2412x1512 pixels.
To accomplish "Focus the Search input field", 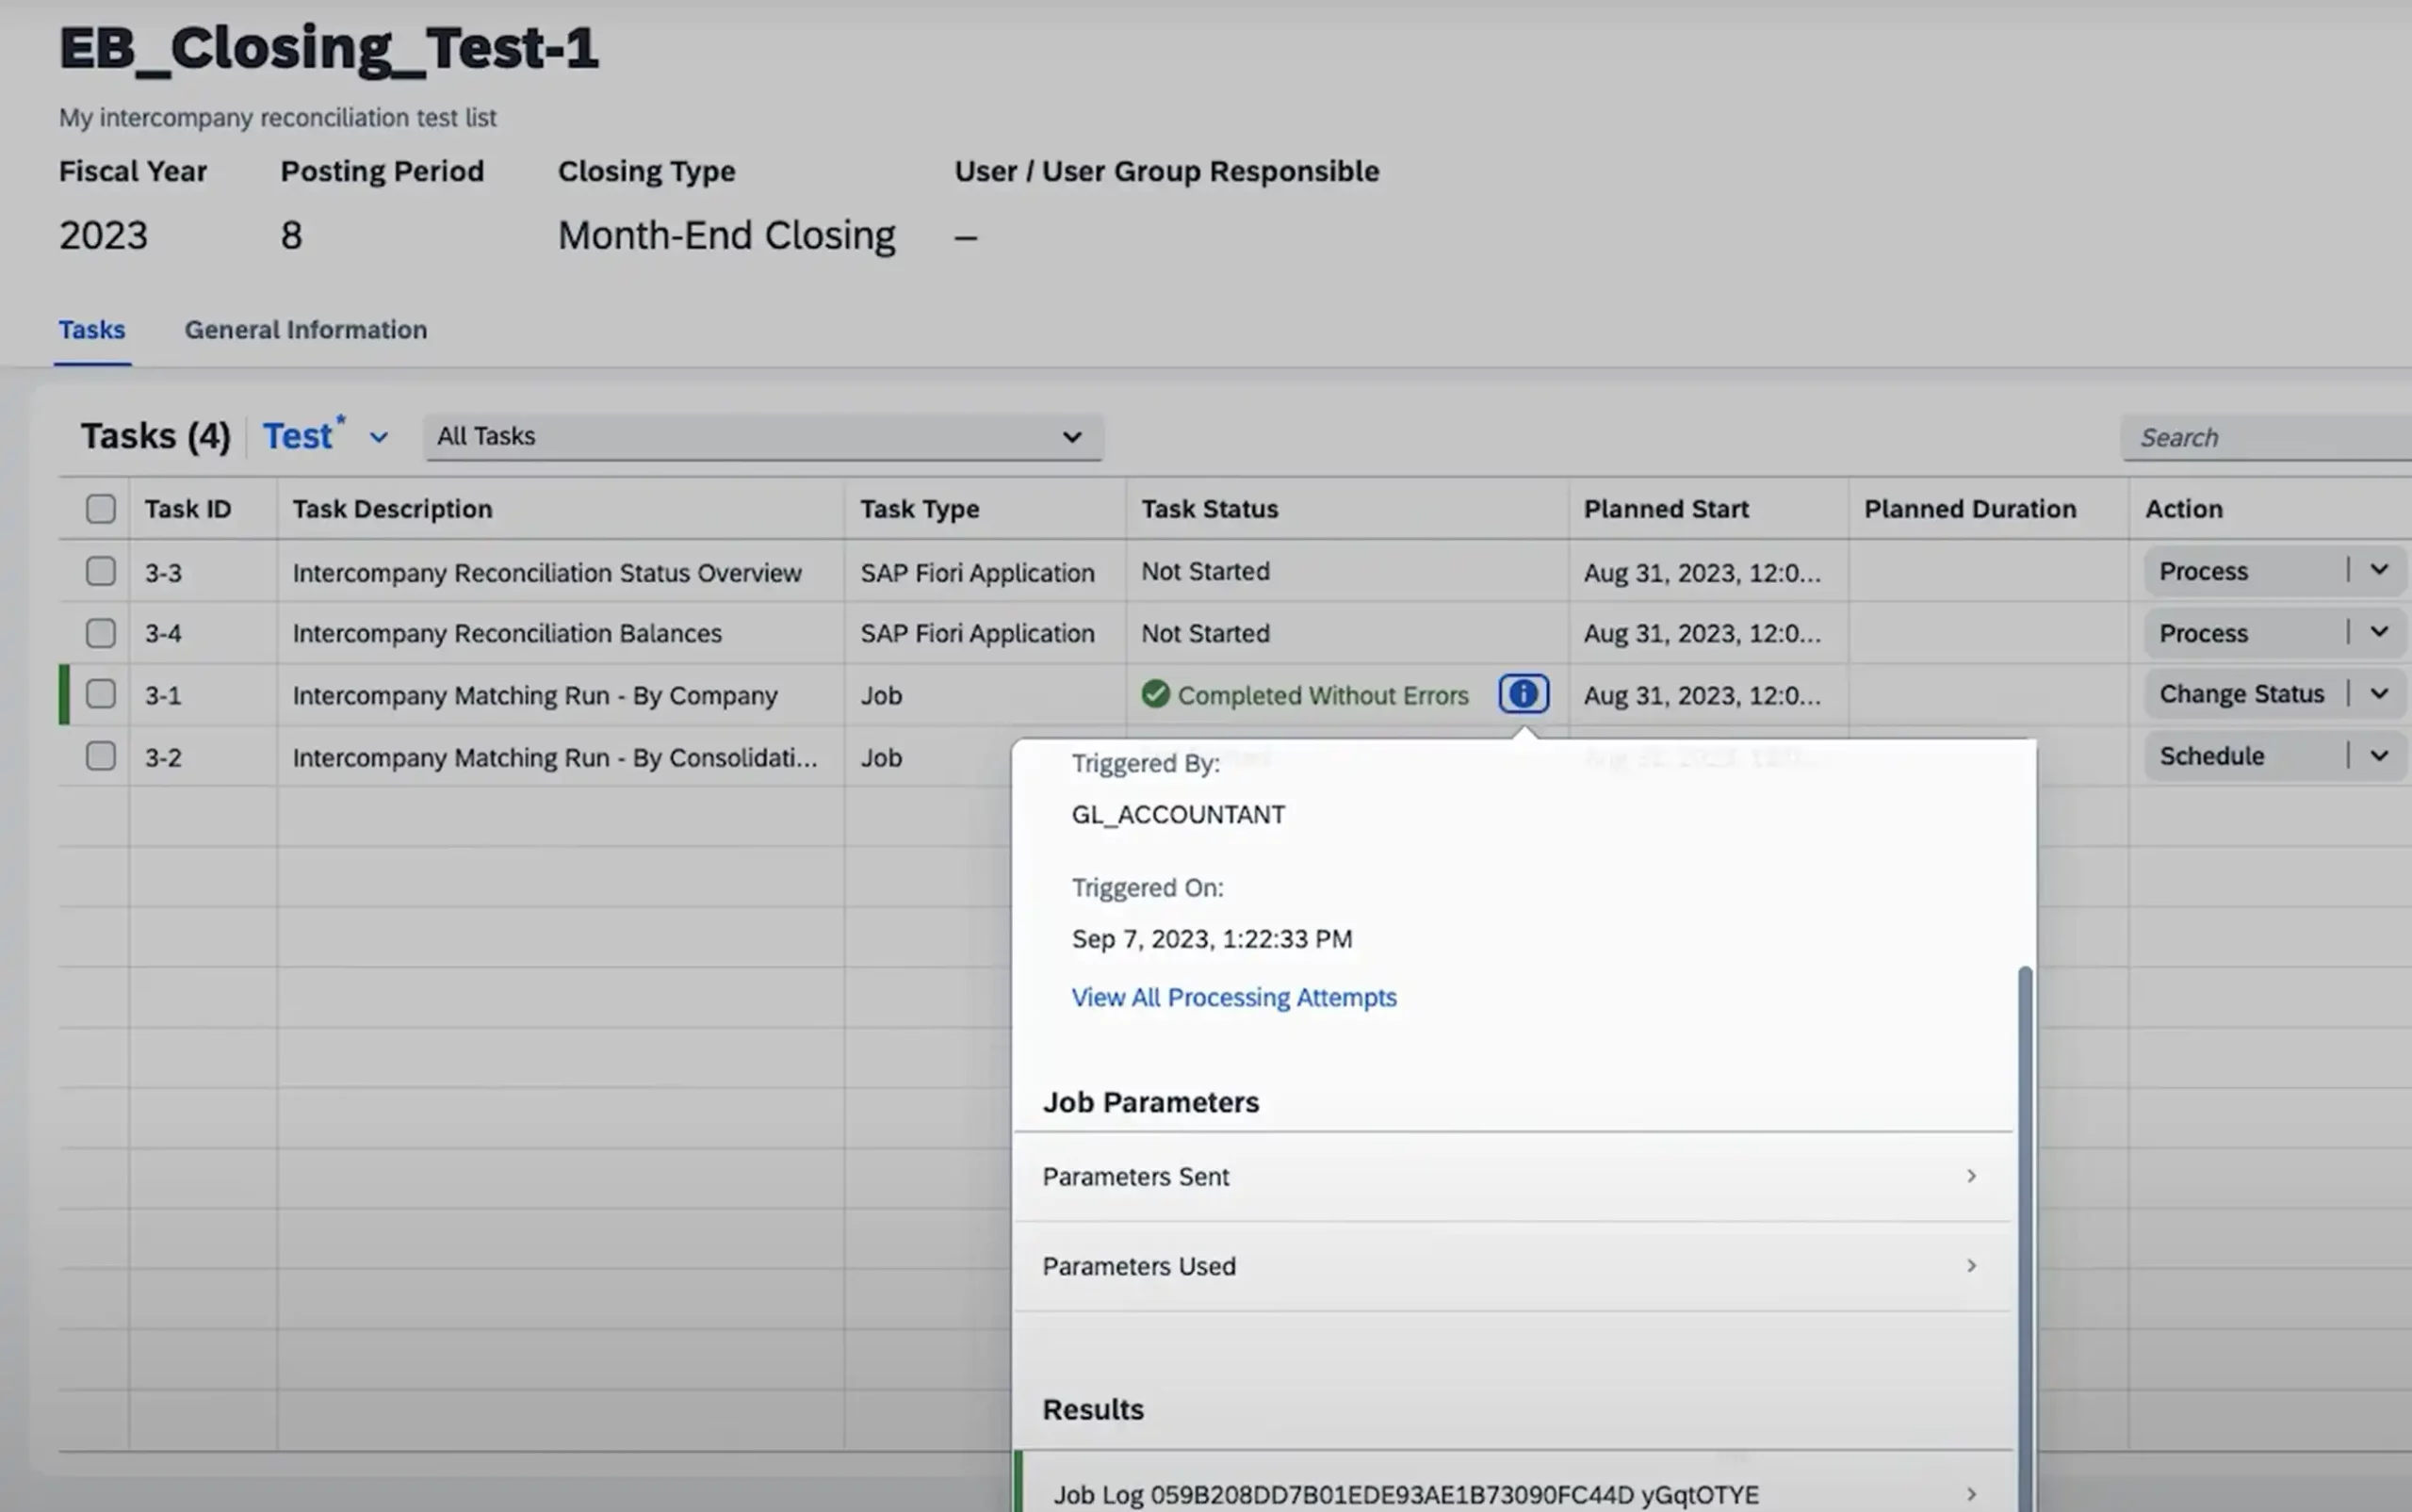I will click(2267, 437).
